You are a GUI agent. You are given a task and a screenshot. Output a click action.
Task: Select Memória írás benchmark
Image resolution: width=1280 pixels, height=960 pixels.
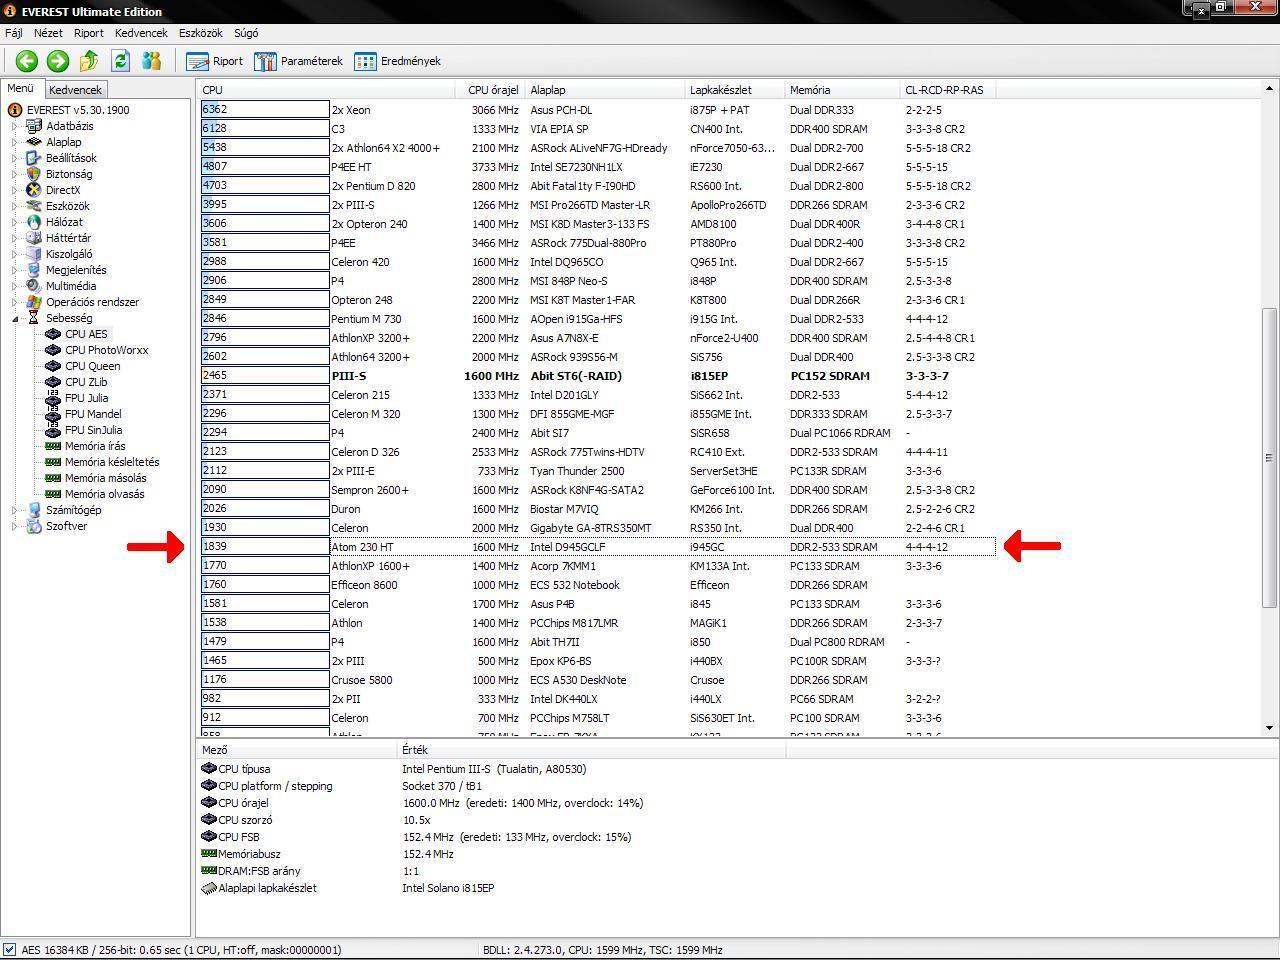(95, 446)
